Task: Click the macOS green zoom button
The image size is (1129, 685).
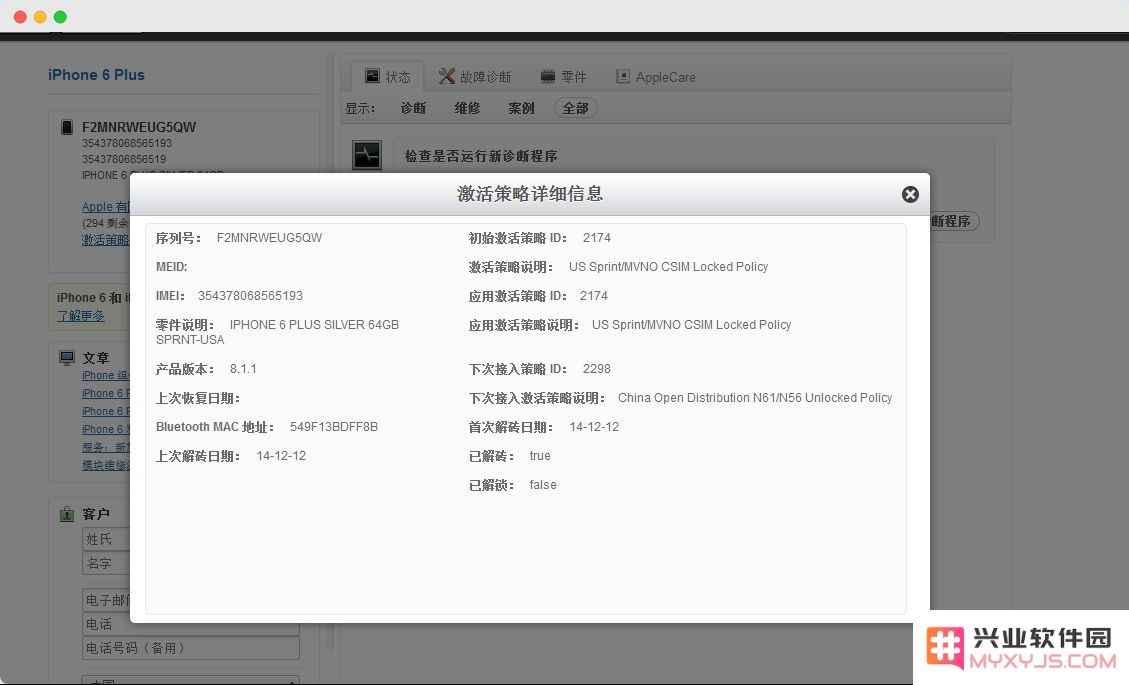Action: coord(60,17)
